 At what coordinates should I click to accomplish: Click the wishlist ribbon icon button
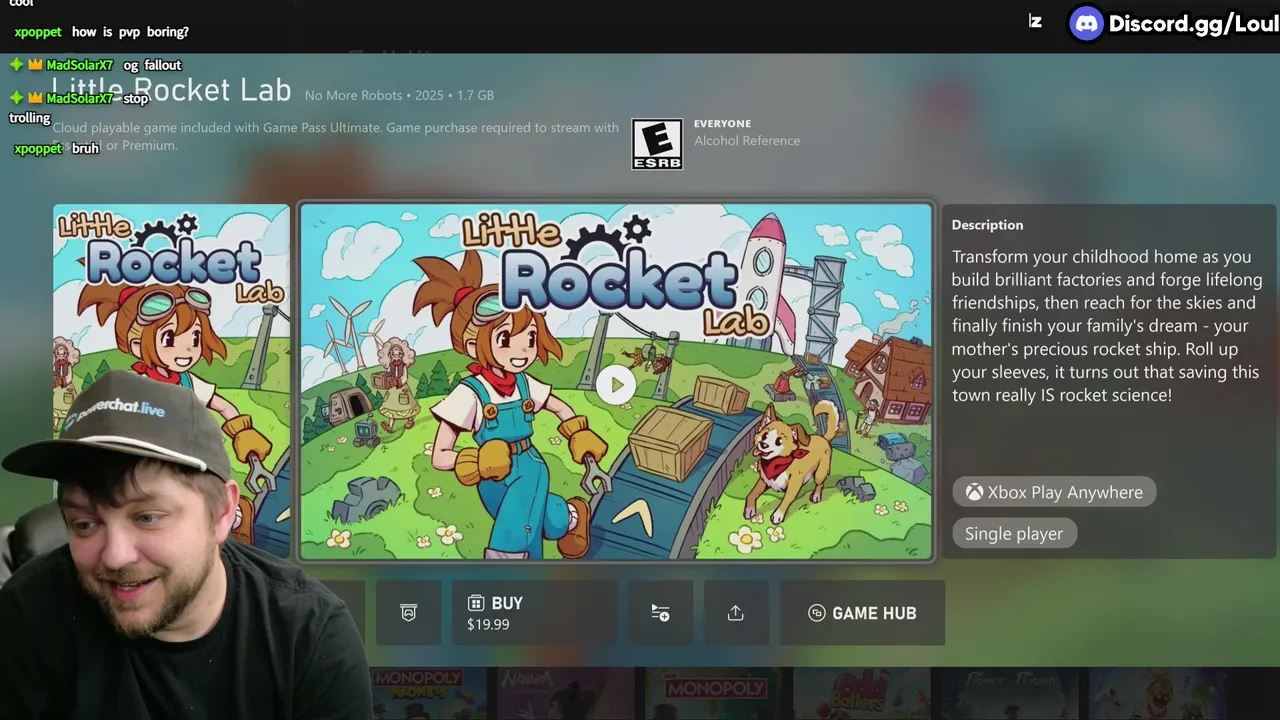[x=408, y=613]
